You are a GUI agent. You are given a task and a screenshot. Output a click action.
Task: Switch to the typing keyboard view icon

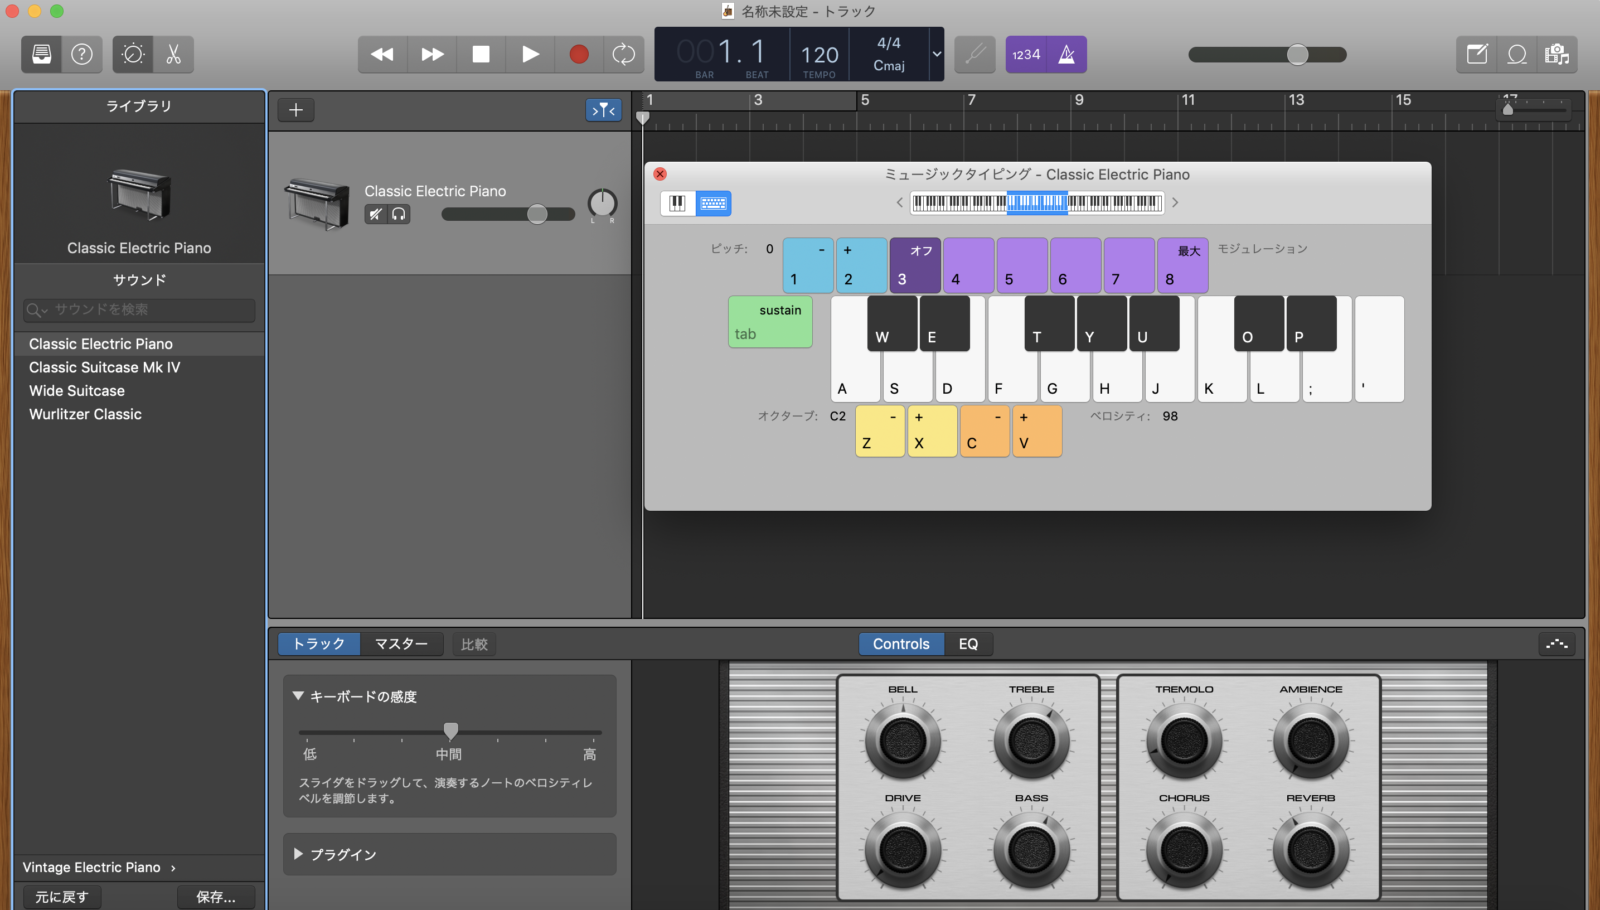coord(713,203)
